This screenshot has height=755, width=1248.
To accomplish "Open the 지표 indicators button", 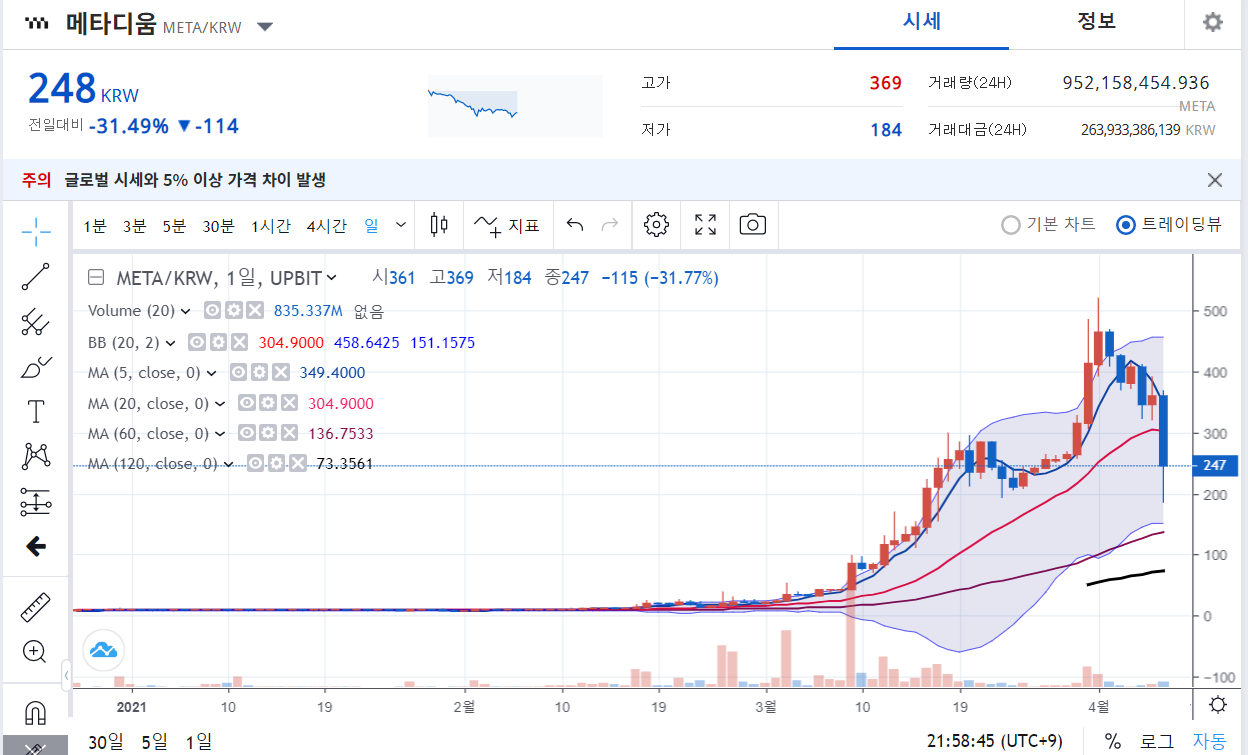I will tap(506, 225).
